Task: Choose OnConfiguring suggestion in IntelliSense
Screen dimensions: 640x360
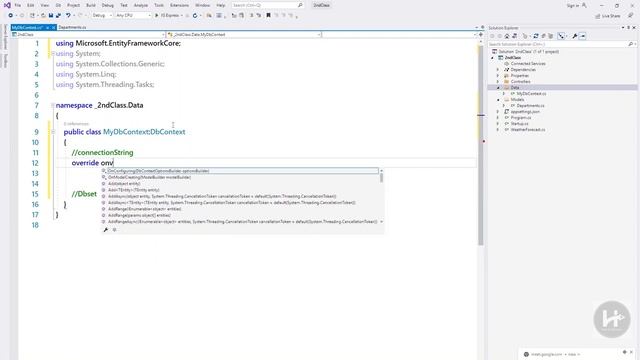Action: [240, 171]
